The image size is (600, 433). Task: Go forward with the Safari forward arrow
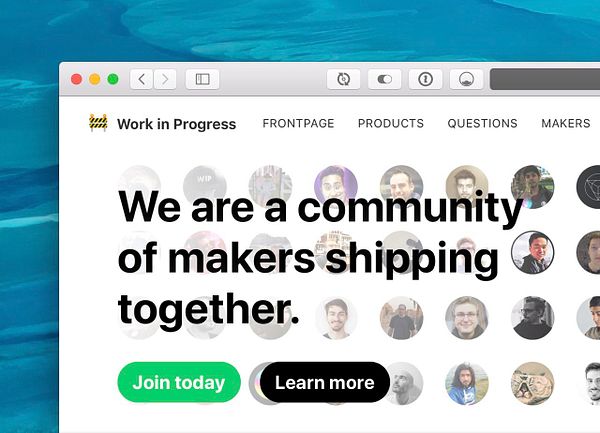click(x=165, y=79)
